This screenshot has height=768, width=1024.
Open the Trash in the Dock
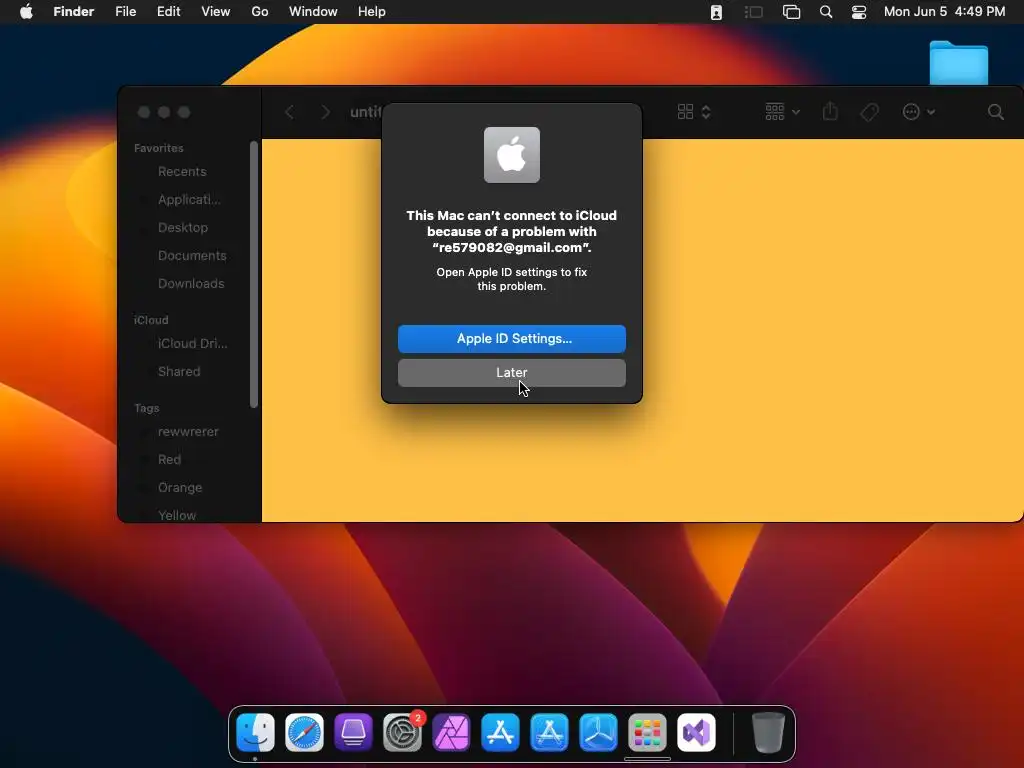pos(768,732)
